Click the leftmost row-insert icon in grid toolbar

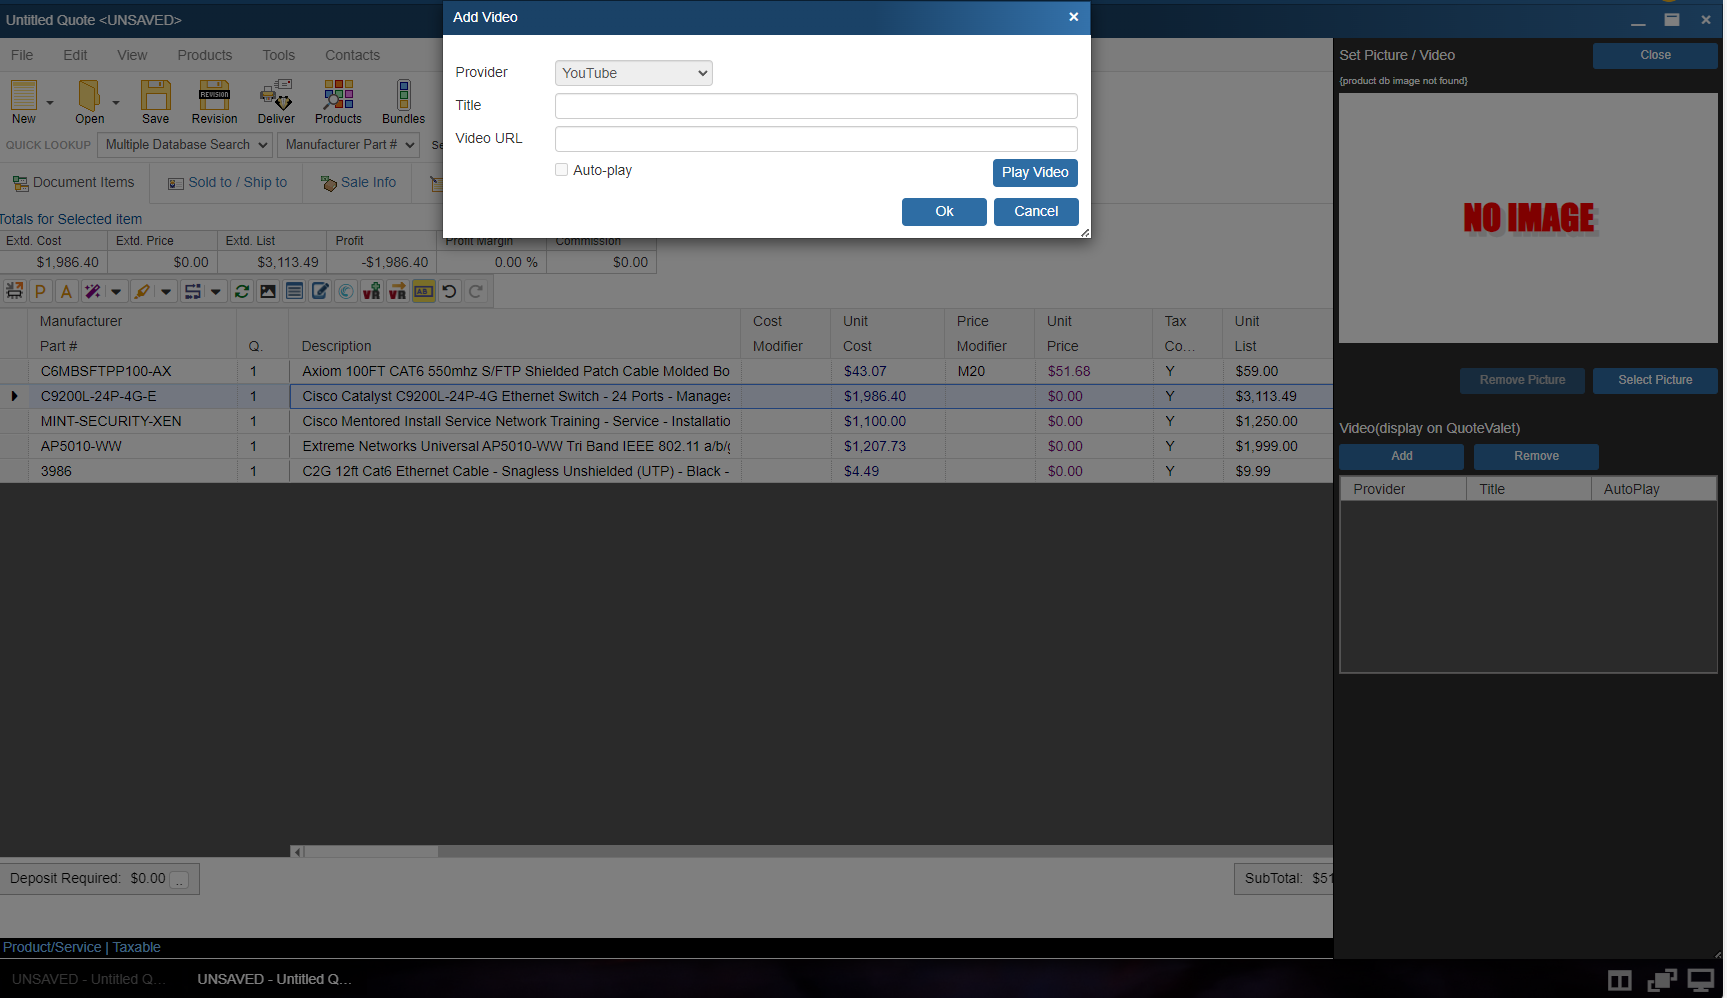(14, 291)
